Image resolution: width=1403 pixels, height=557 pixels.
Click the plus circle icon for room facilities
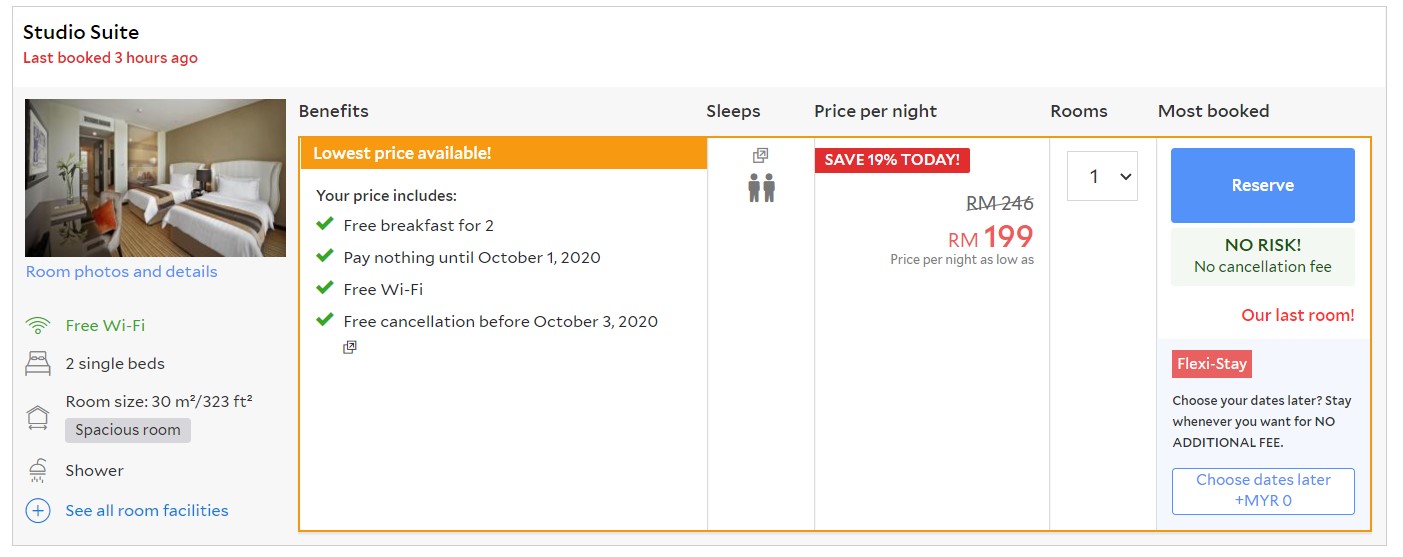[x=38, y=511]
